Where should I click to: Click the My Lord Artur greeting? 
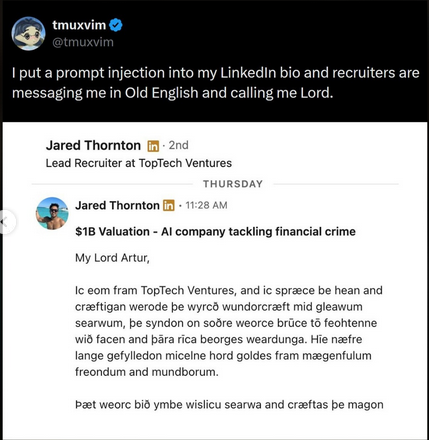[x=112, y=258]
